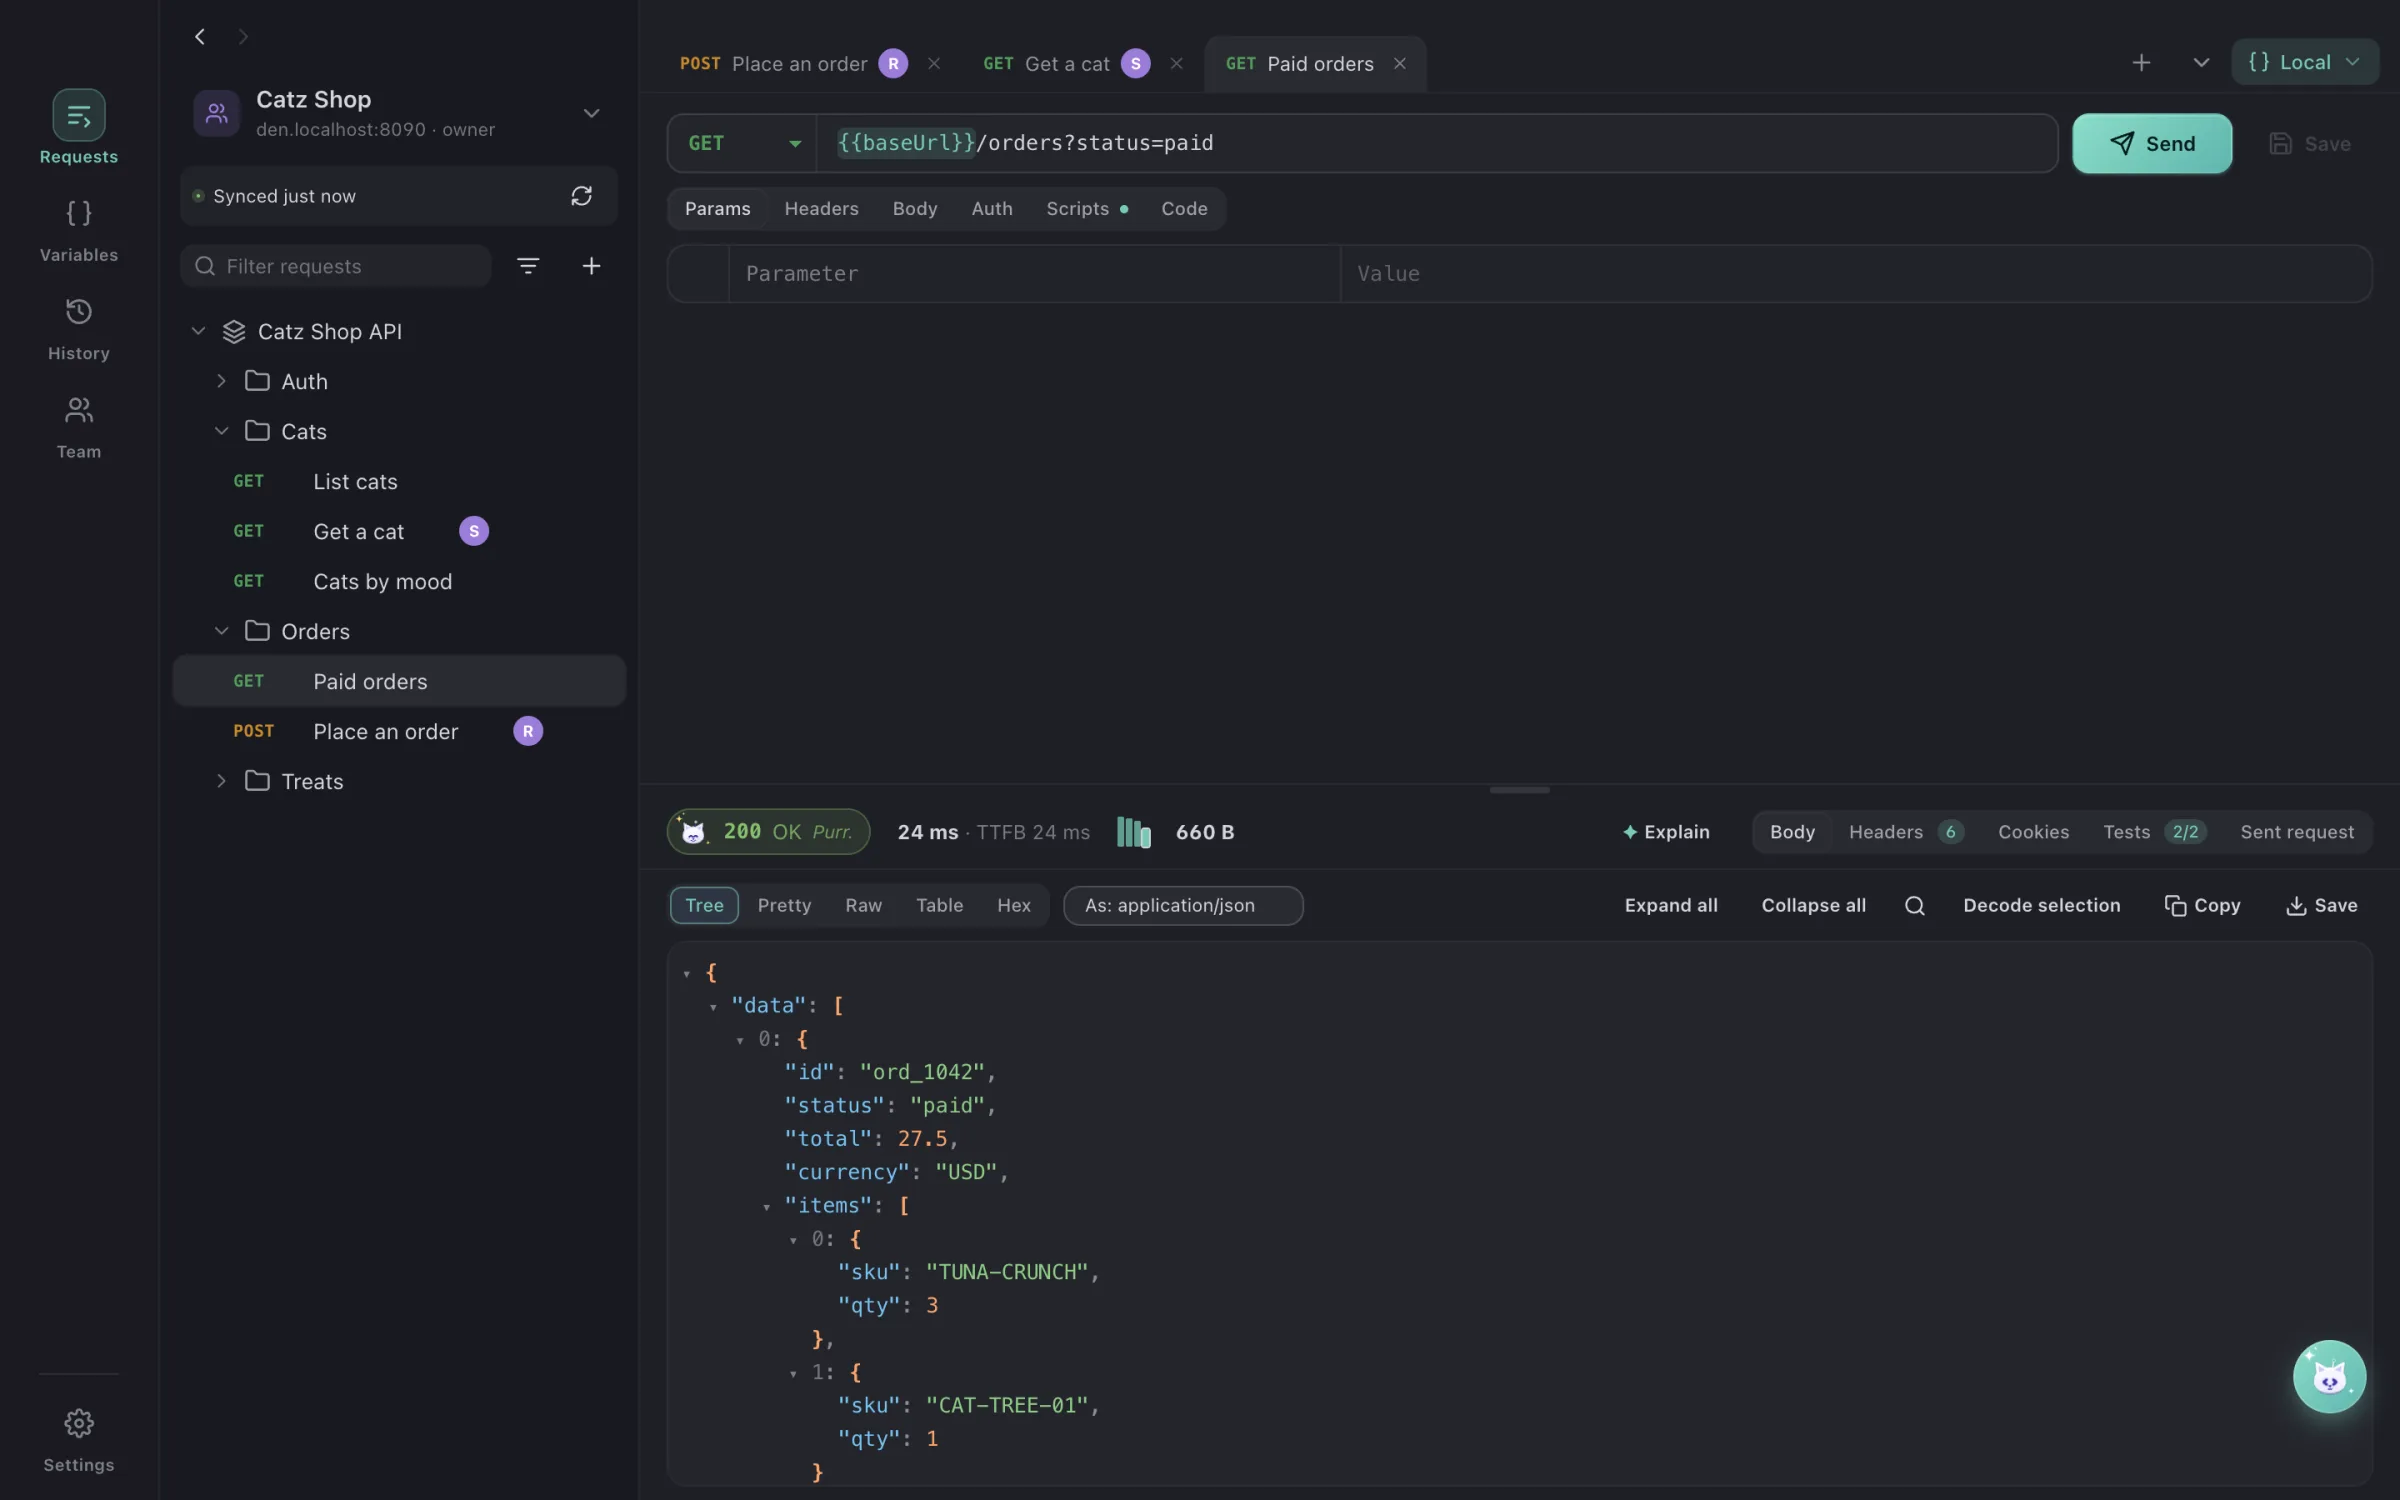This screenshot has width=2400, height=1500.
Task: Add a new request with plus icon in sidebar
Action: coord(591,266)
